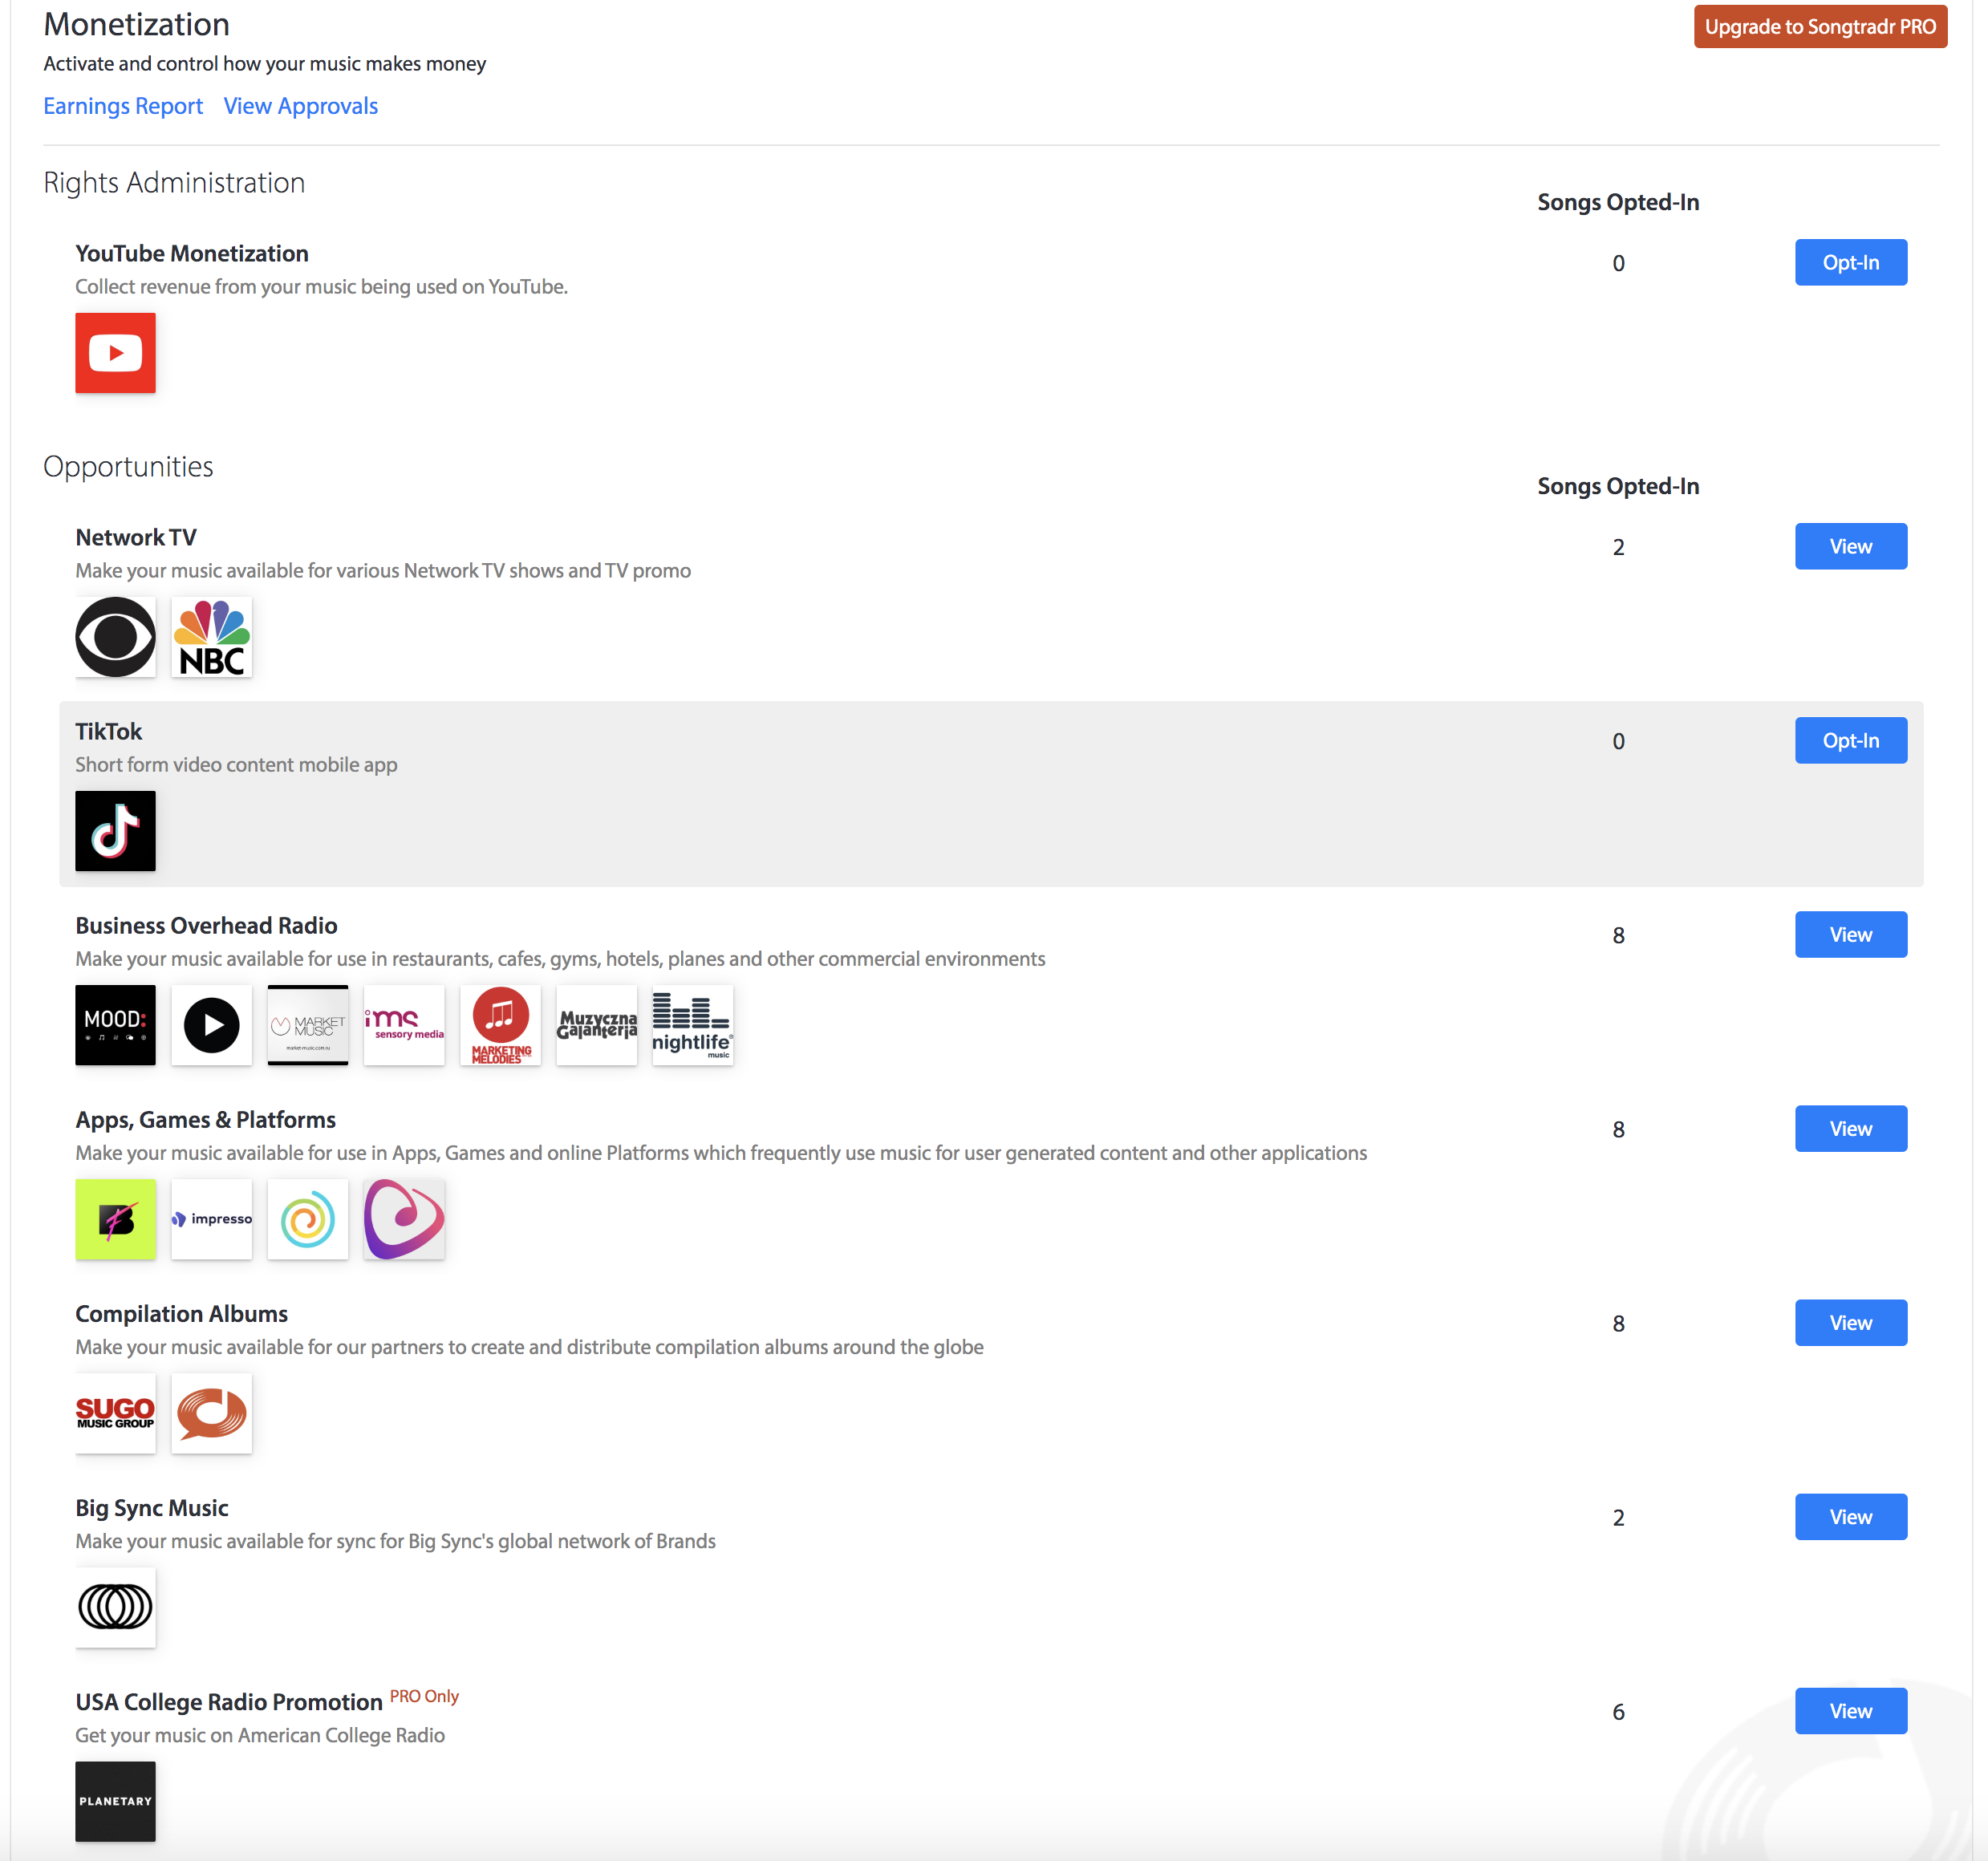1988x1861 pixels.
Task: Select the Muzyczna Galanteria logo
Action: (x=596, y=1025)
